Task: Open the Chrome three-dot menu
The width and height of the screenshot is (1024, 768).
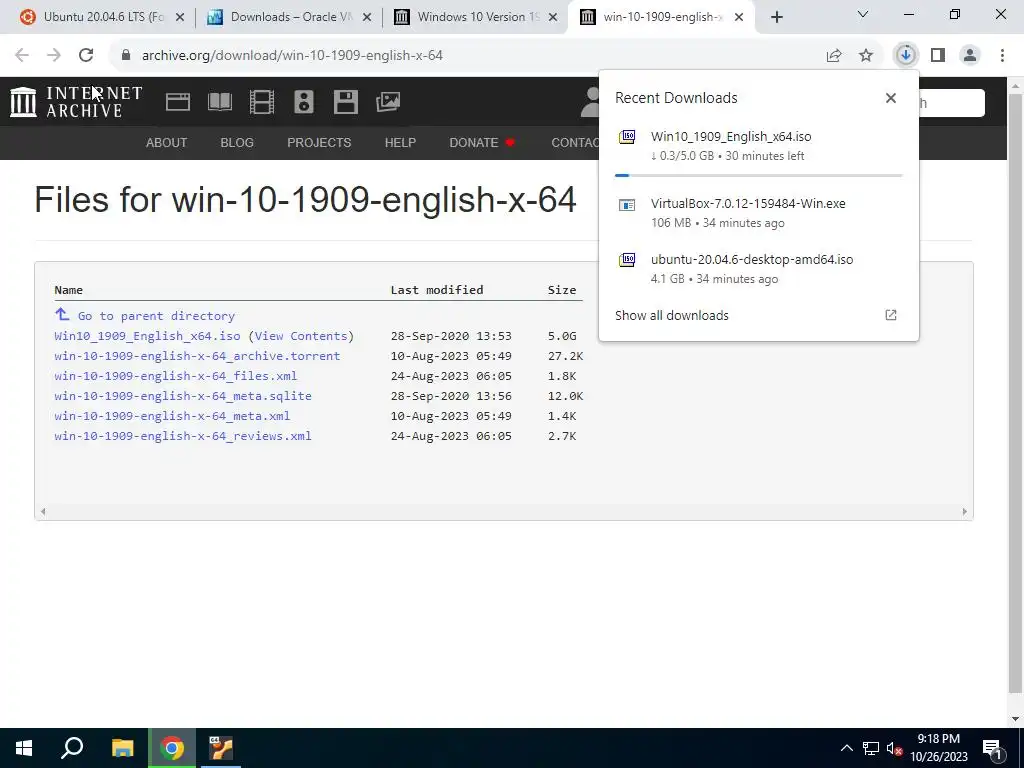Action: 1002,56
